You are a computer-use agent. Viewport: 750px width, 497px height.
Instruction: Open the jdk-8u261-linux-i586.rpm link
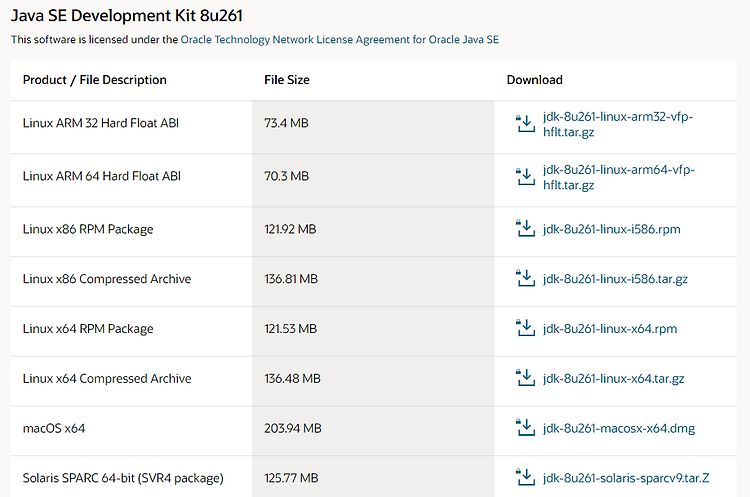click(x=611, y=229)
